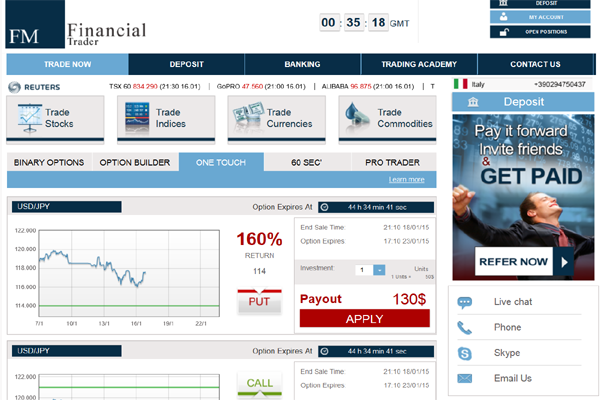Viewport: 600px width, 400px height.
Task: Click the Email Us link
Action: click(x=513, y=378)
